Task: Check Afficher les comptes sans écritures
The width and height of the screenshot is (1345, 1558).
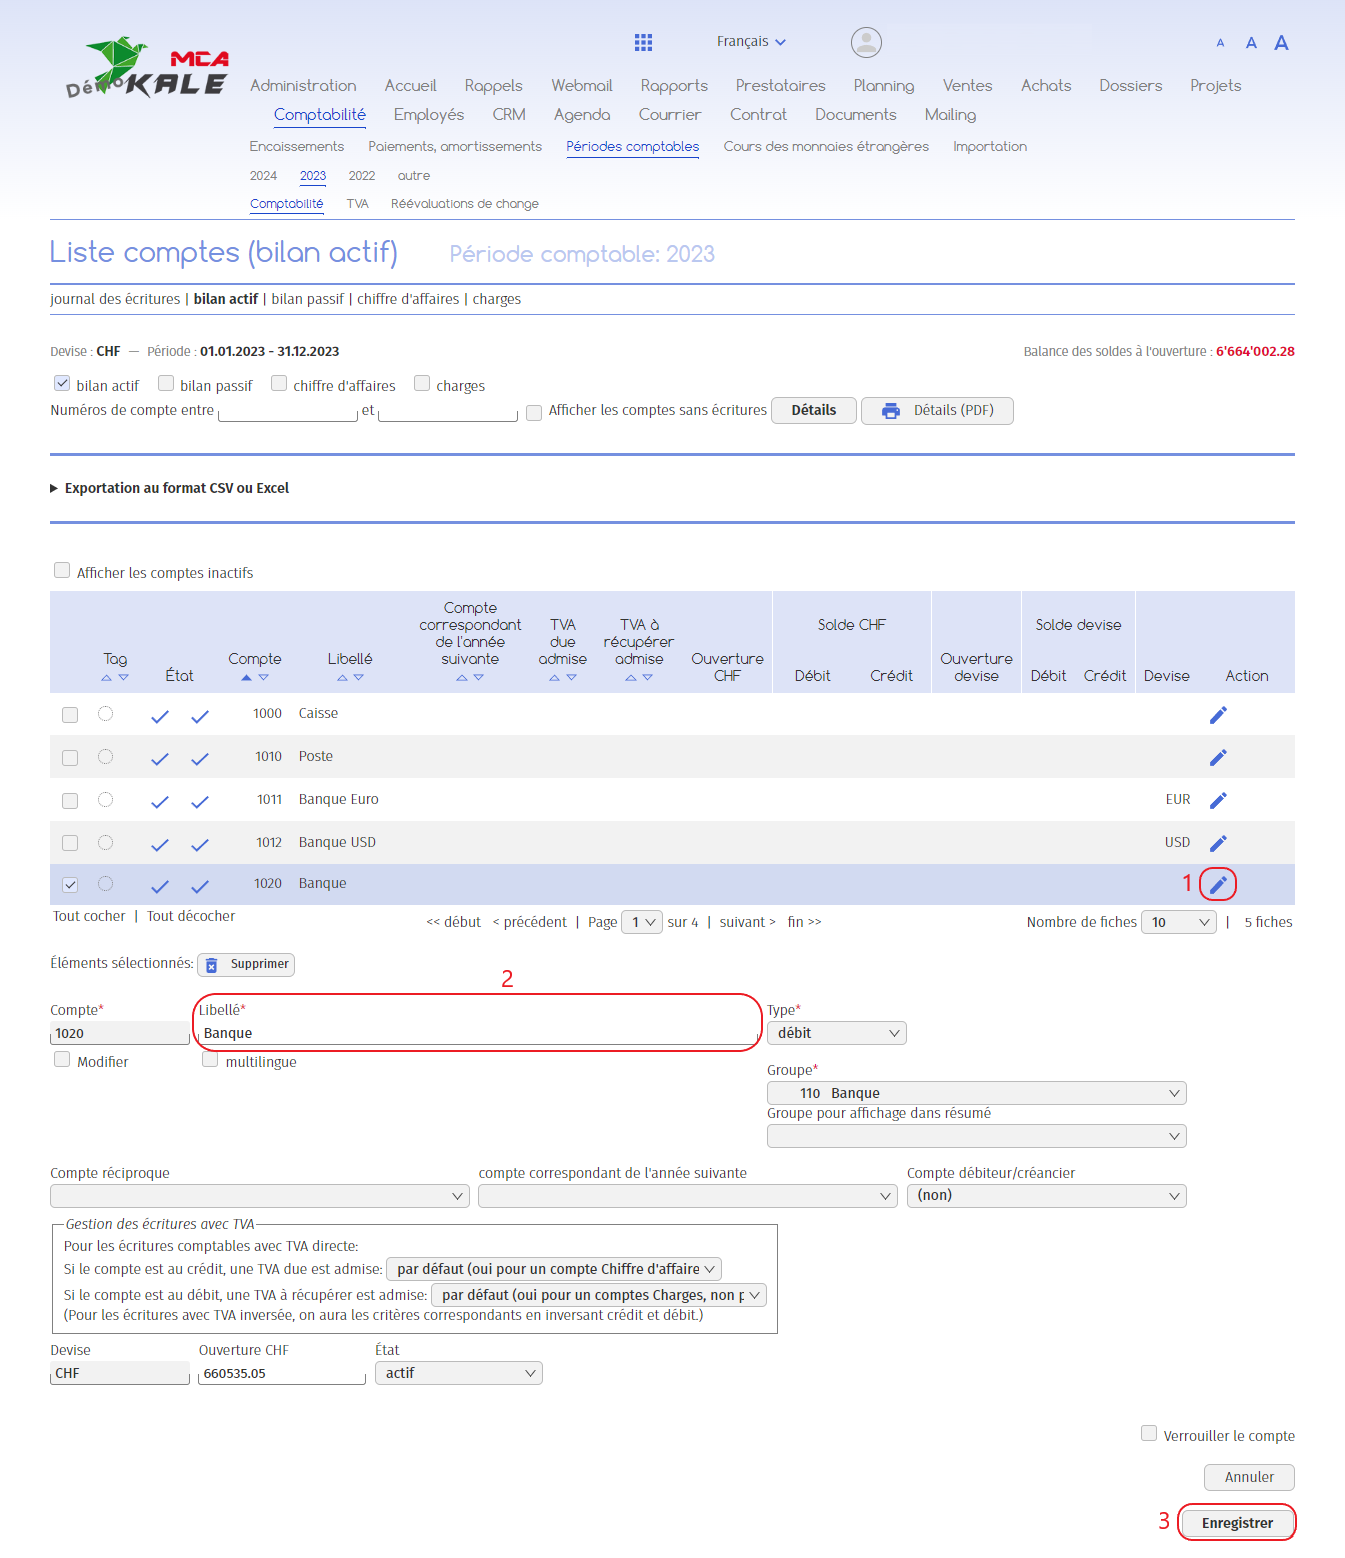Action: pos(534,412)
